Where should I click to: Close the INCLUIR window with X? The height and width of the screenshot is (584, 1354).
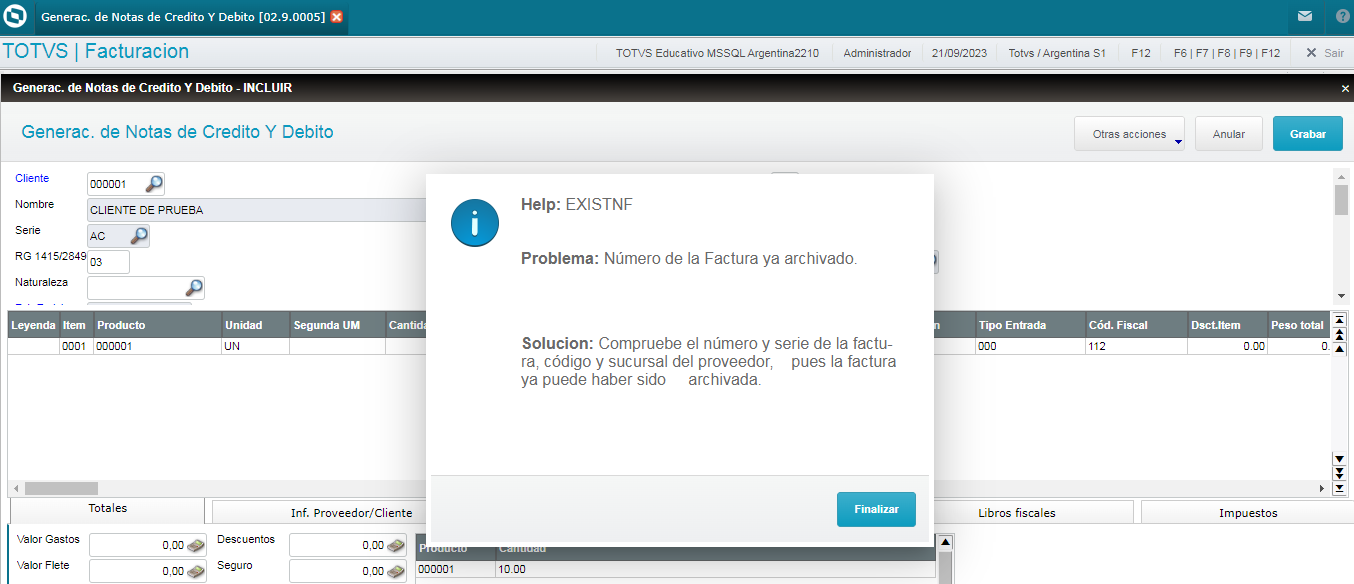(x=1345, y=88)
